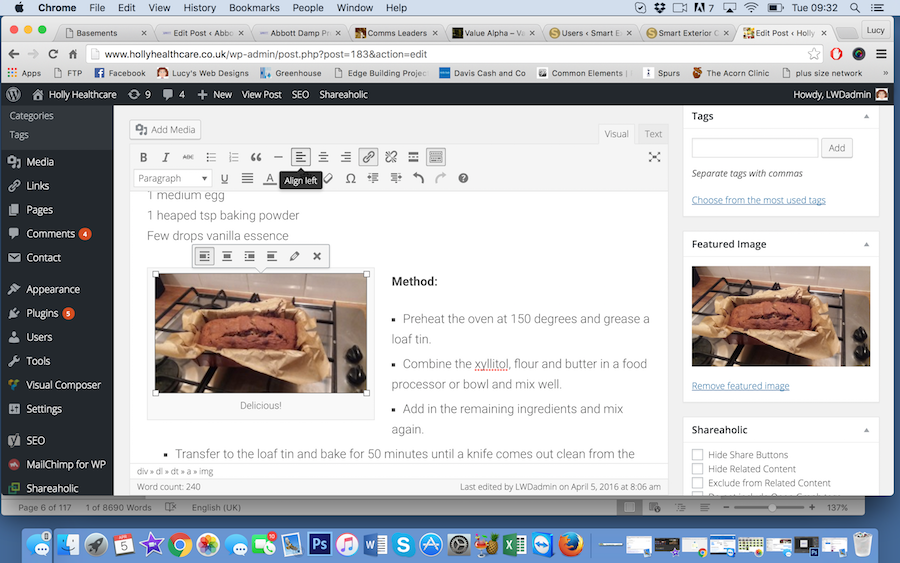Set image alignment to center in image toolbar
This screenshot has height=563, width=900.
(227, 256)
